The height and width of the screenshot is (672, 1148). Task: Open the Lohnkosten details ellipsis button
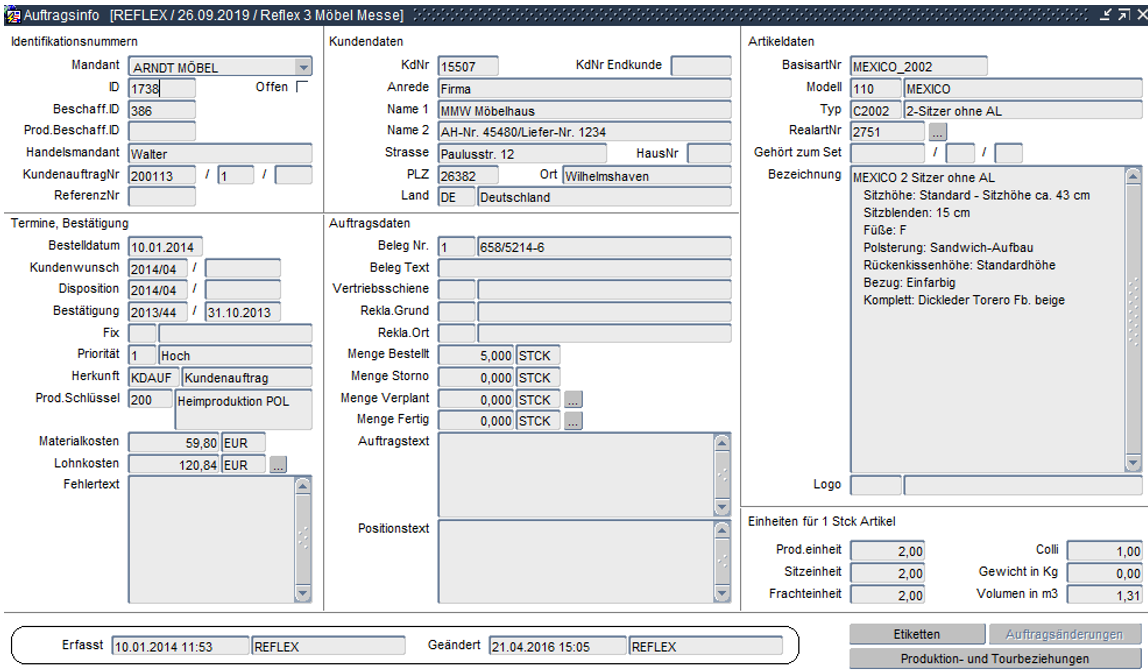[278, 464]
